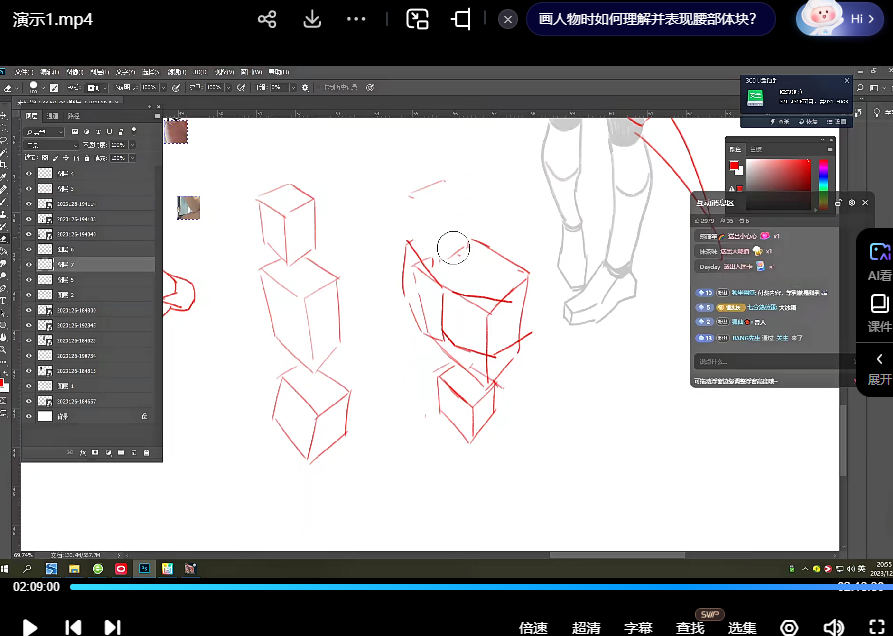This screenshot has width=893, height=636.
Task: Click the download icon in top bar
Action: [x=311, y=19]
